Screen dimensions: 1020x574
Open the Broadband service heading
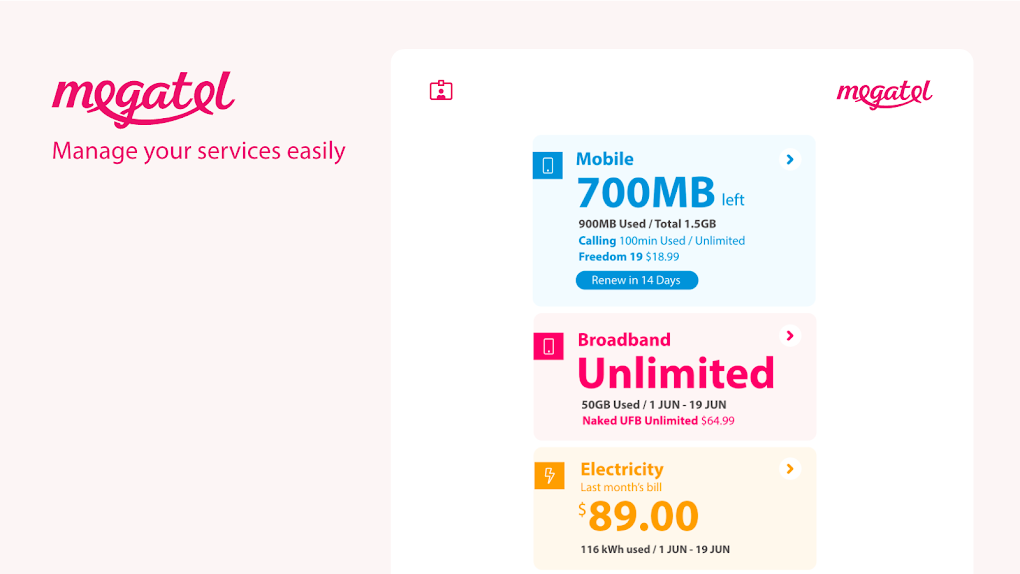pos(624,340)
